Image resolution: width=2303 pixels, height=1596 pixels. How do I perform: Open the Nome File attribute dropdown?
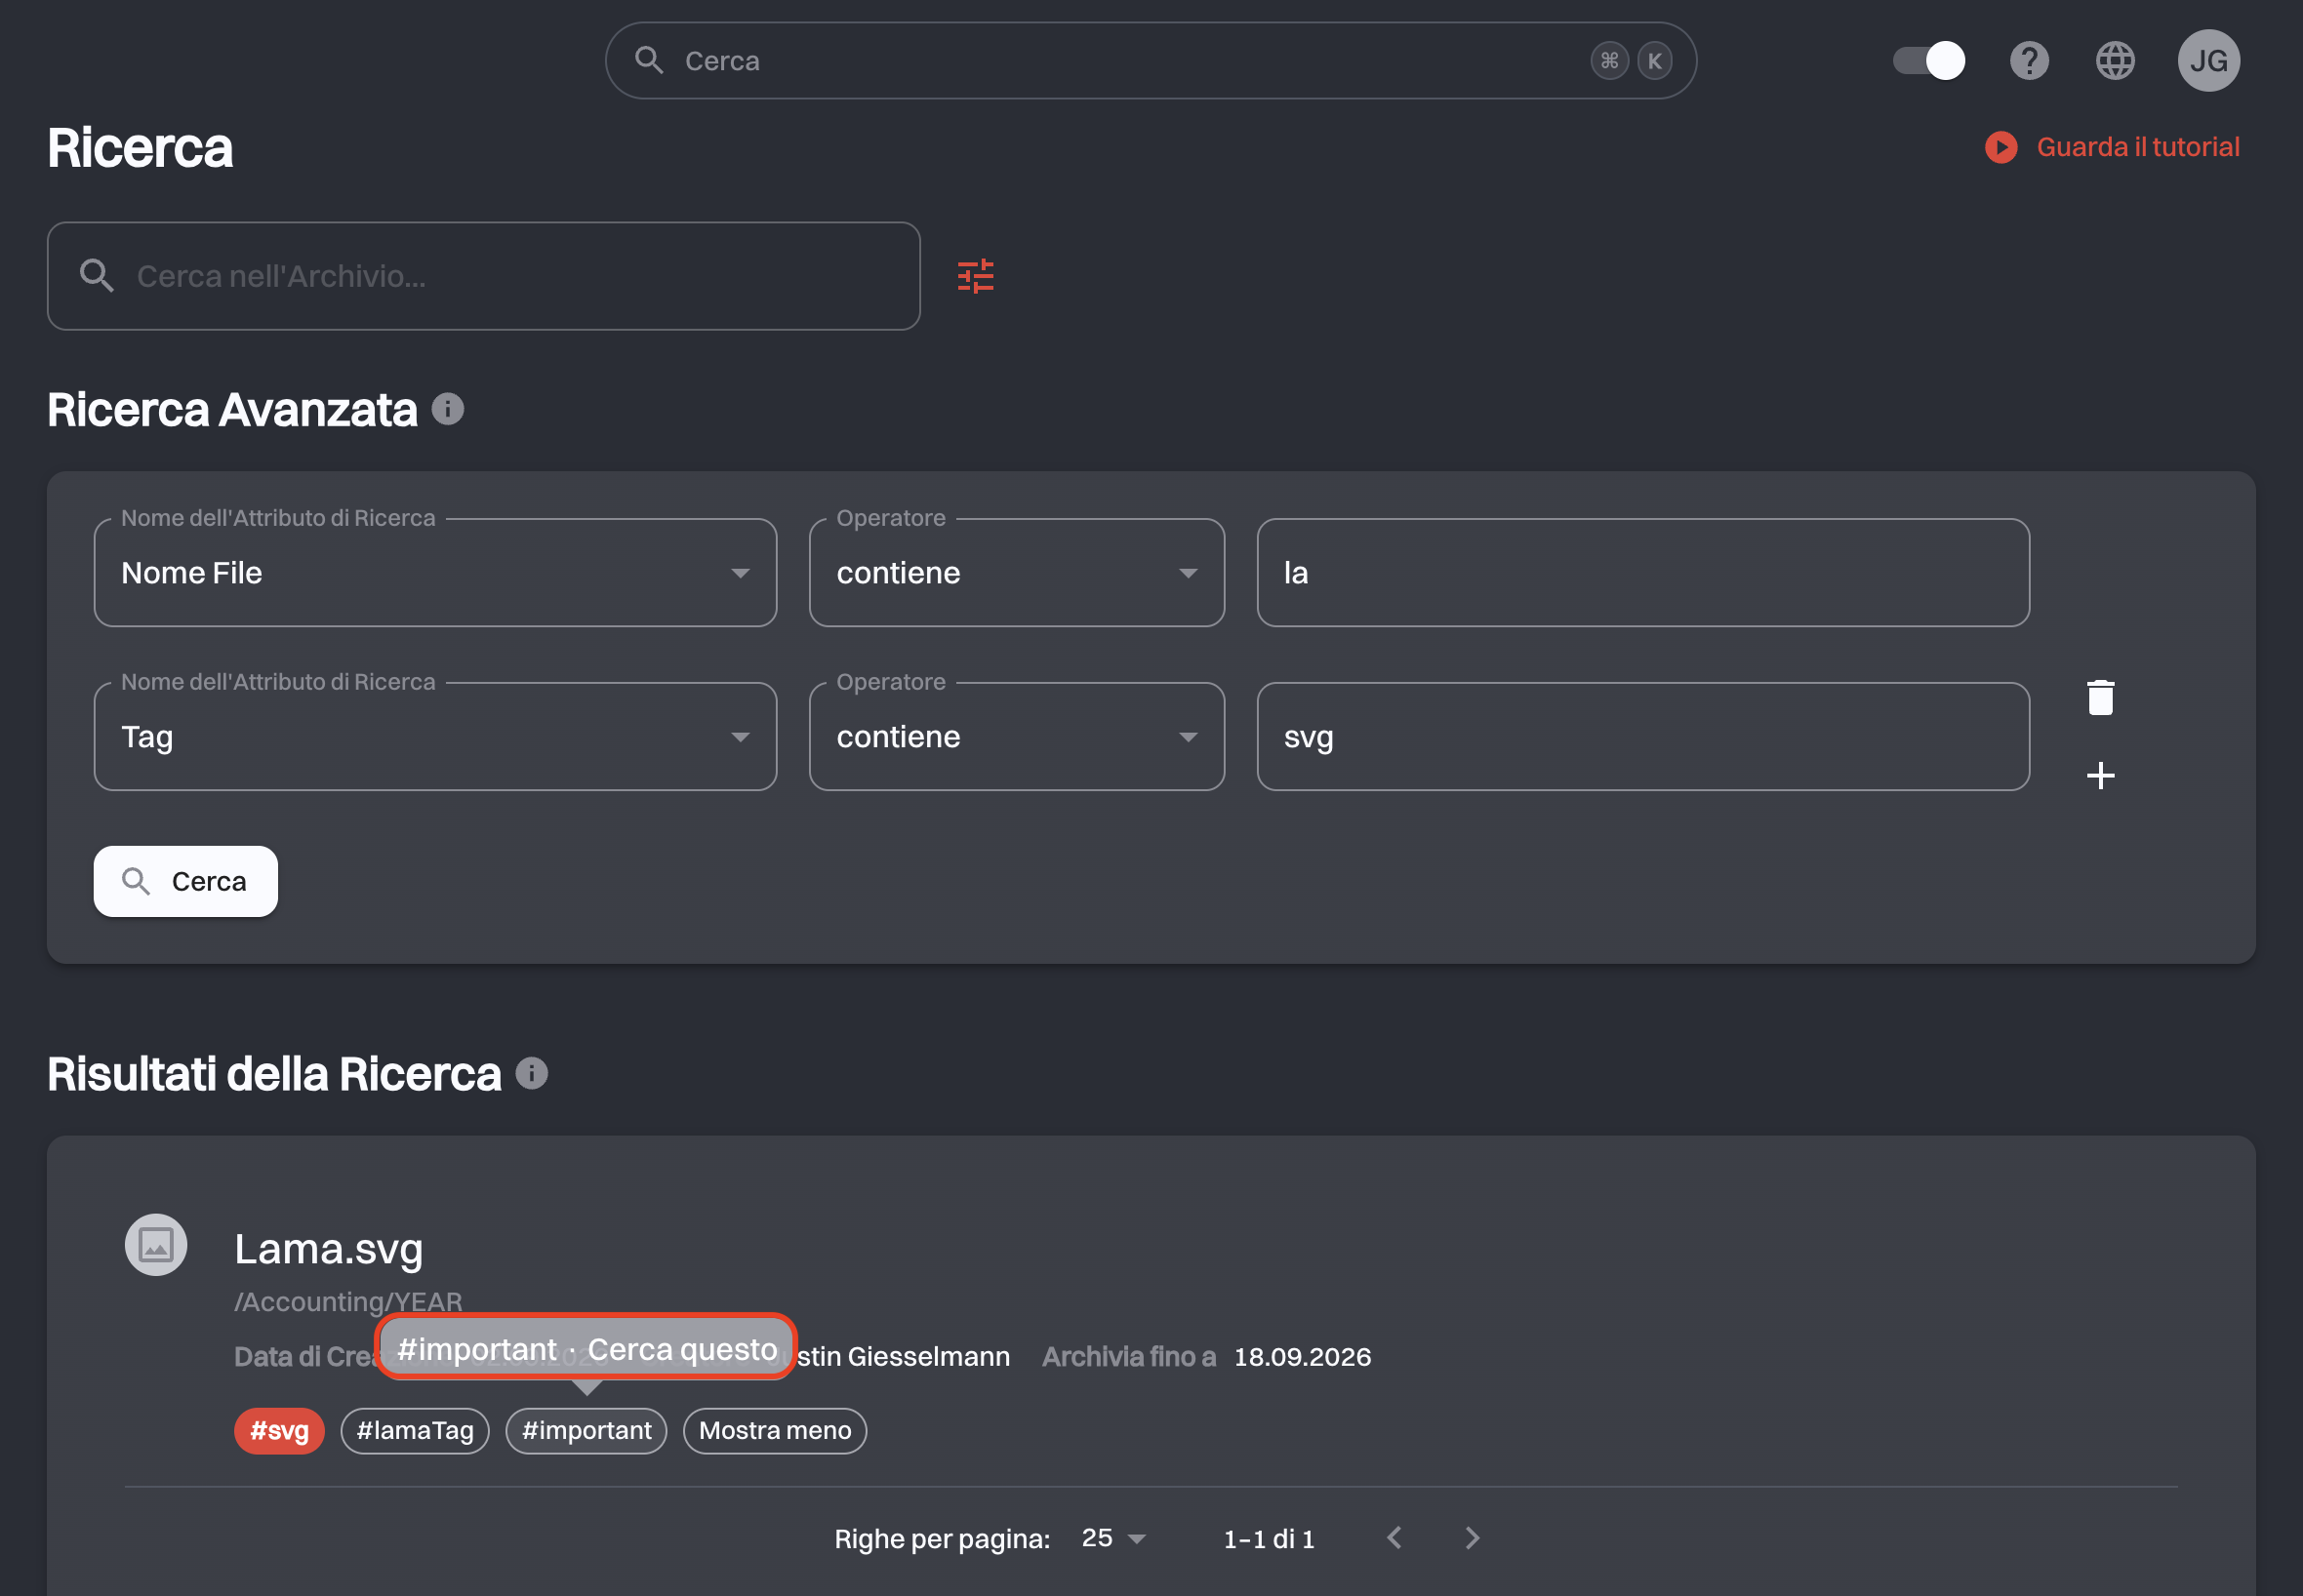click(x=435, y=573)
